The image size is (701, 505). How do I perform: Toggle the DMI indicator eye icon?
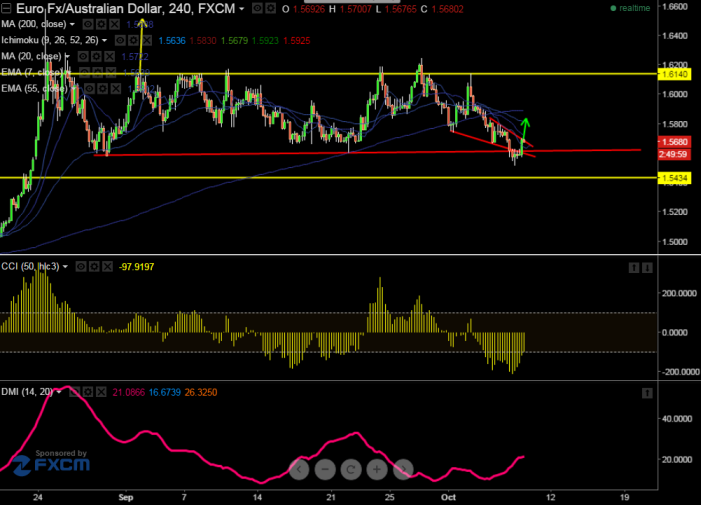(x=75, y=392)
